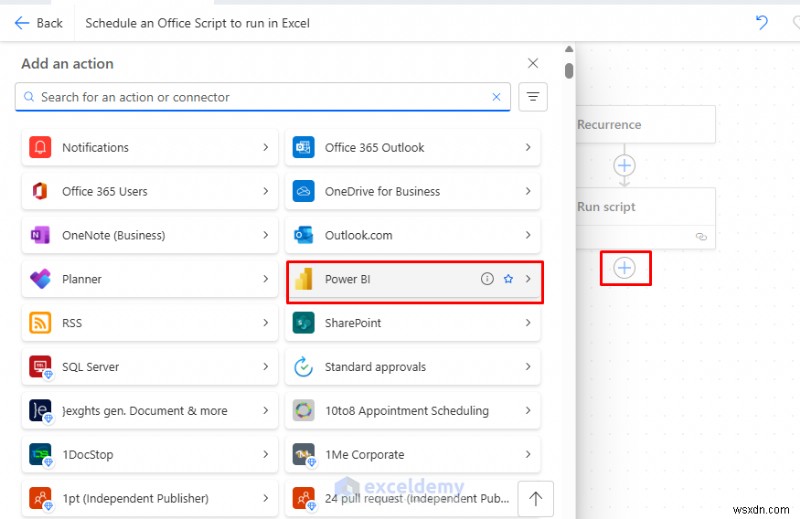Viewport: 800px width, 519px height.
Task: Click the SharePoint connector icon
Action: 303,323
